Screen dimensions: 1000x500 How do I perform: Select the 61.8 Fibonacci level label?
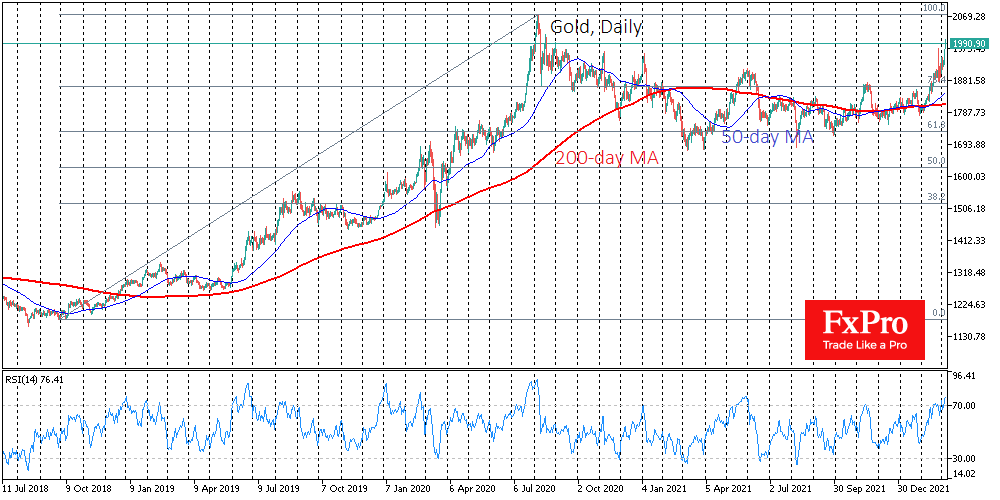[x=935, y=126]
